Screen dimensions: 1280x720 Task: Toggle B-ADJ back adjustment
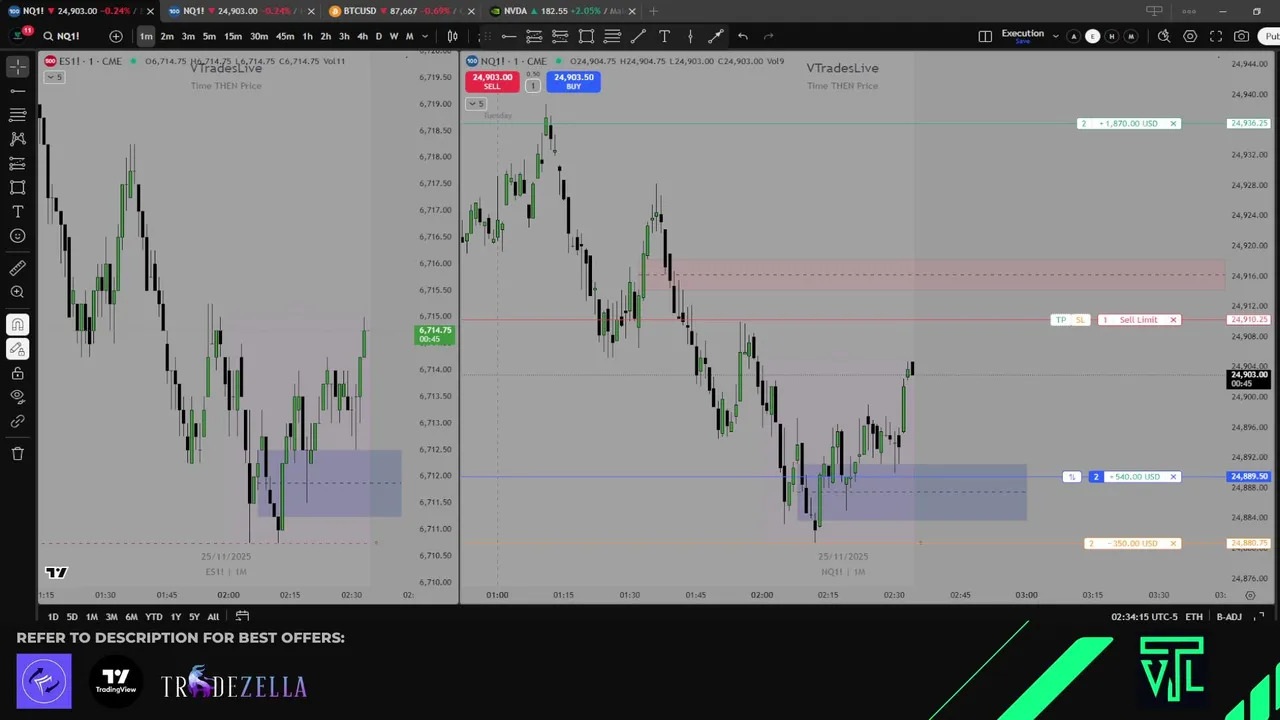click(x=1229, y=617)
